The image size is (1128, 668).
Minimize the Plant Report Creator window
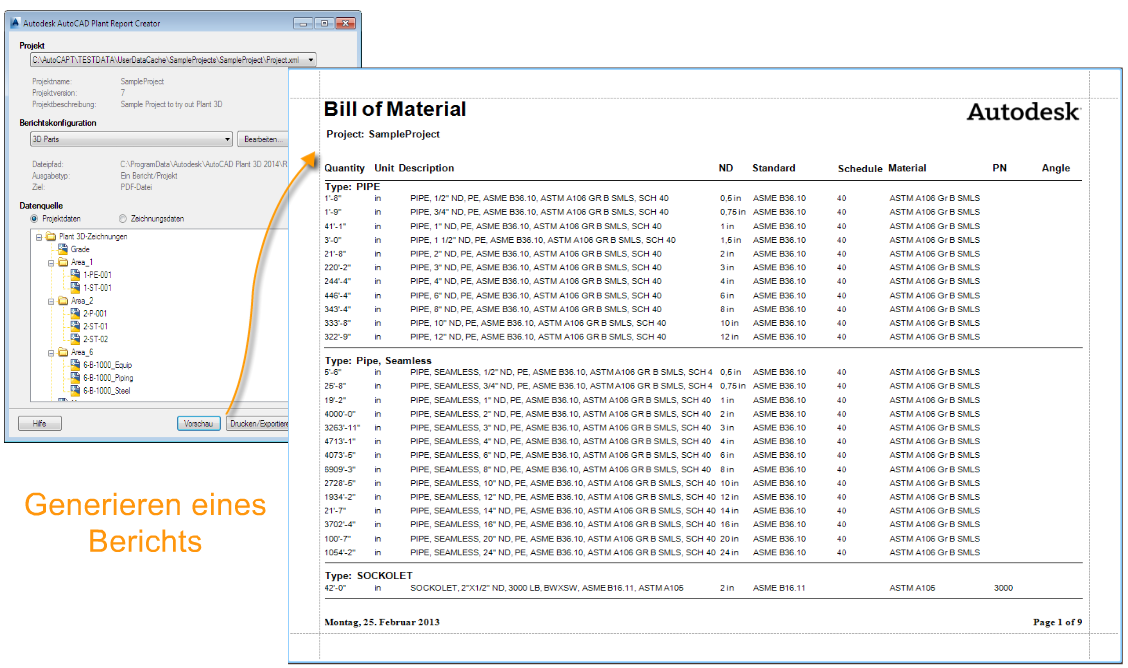[x=303, y=23]
